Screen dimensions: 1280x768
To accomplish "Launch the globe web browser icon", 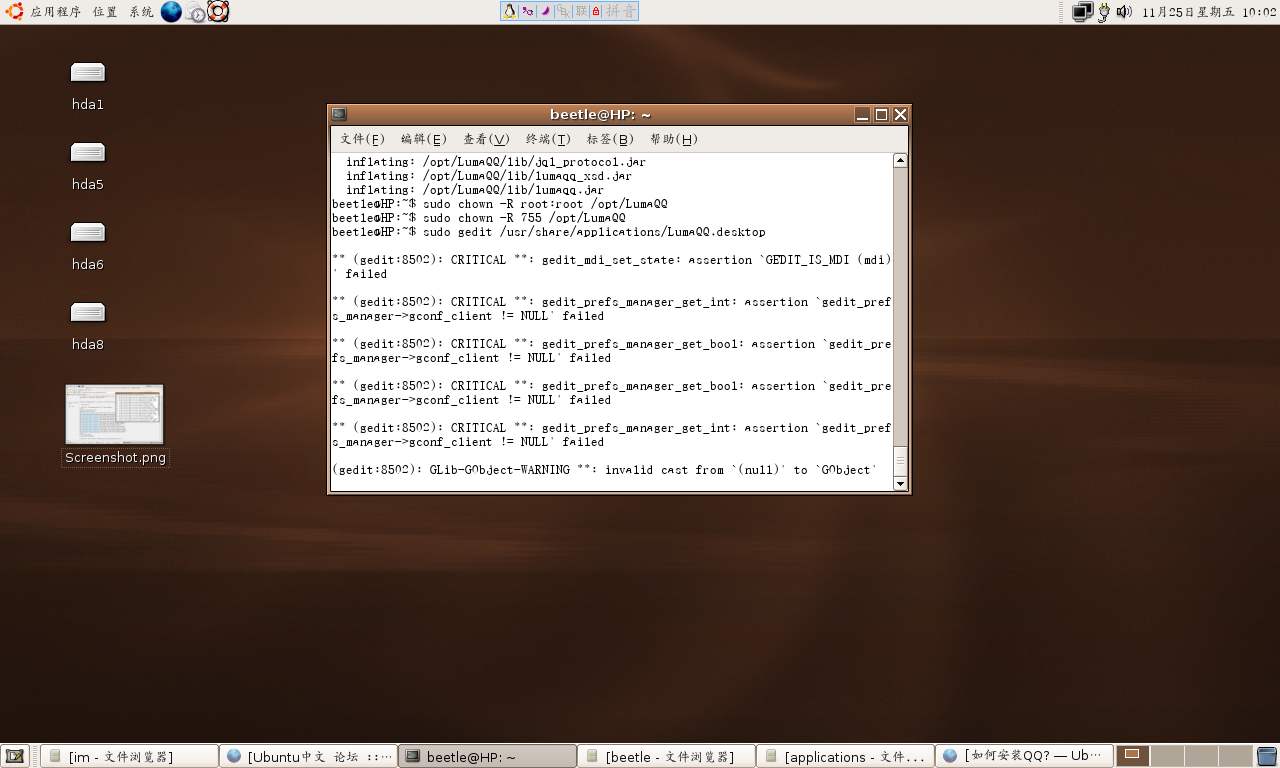I will pyautogui.click(x=171, y=12).
